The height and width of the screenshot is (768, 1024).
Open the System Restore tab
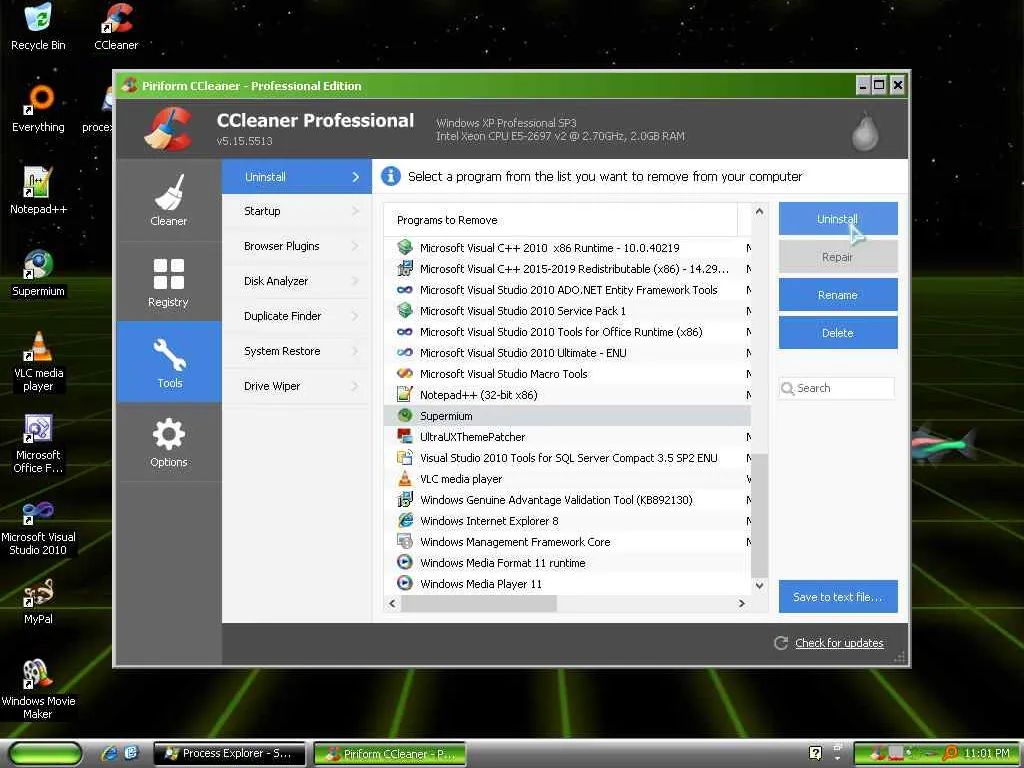[297, 351]
